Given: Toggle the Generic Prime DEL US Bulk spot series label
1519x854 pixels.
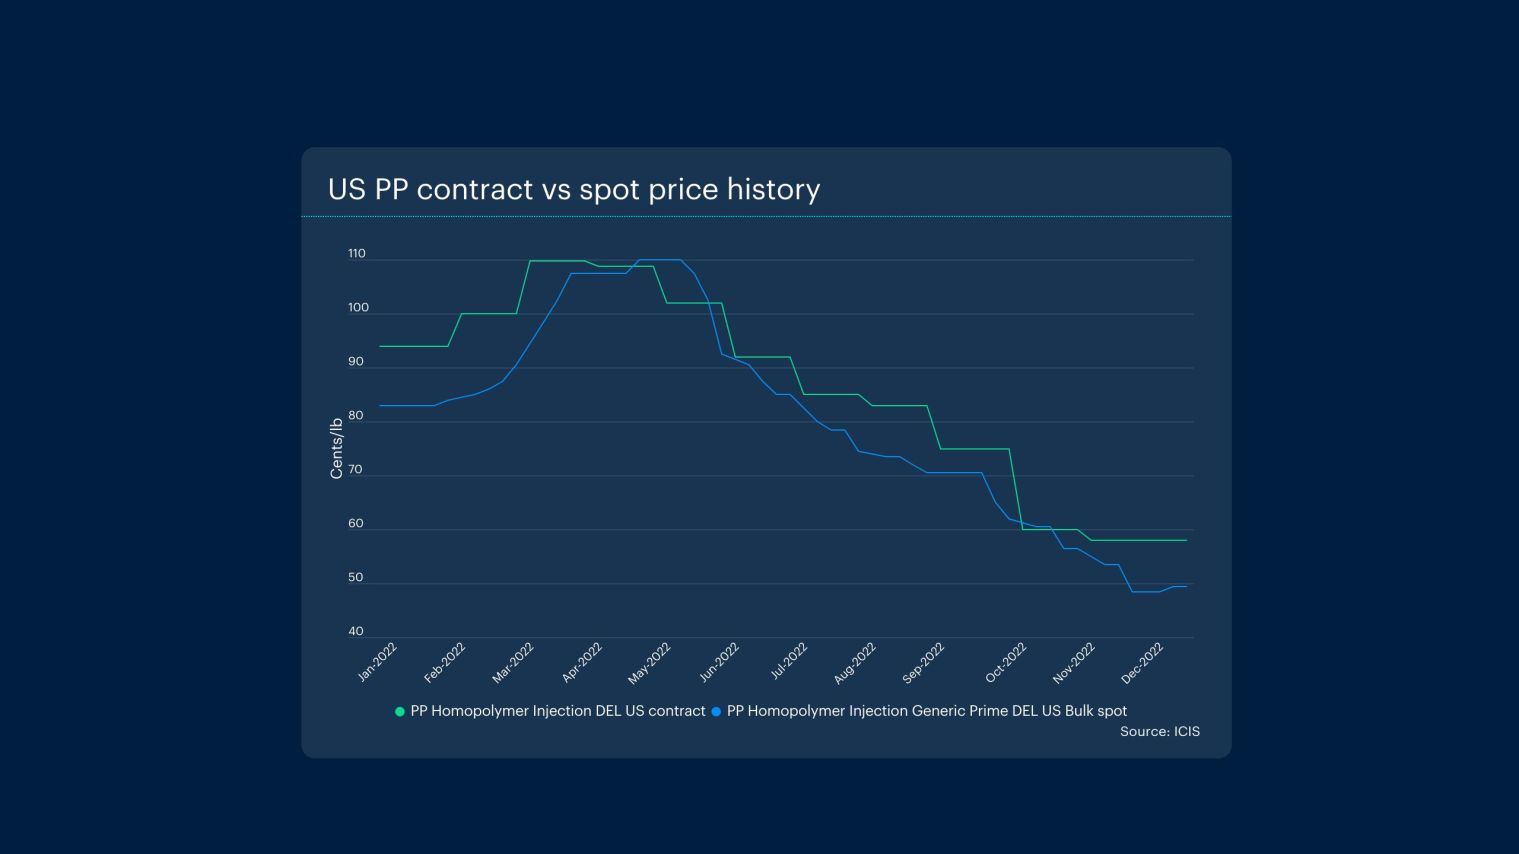Looking at the screenshot, I should 926,711.
